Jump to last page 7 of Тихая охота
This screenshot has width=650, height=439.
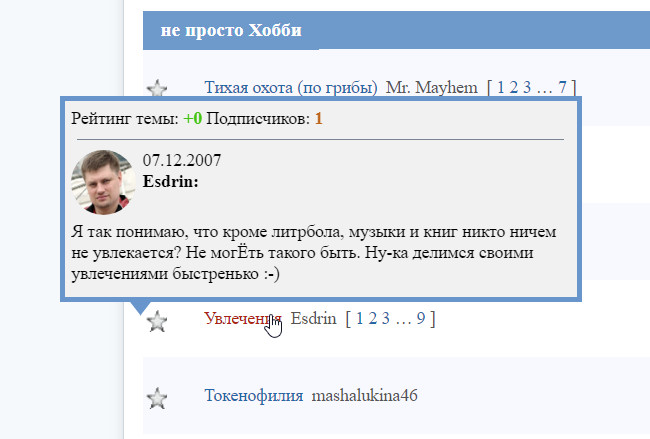pyautogui.click(x=562, y=87)
